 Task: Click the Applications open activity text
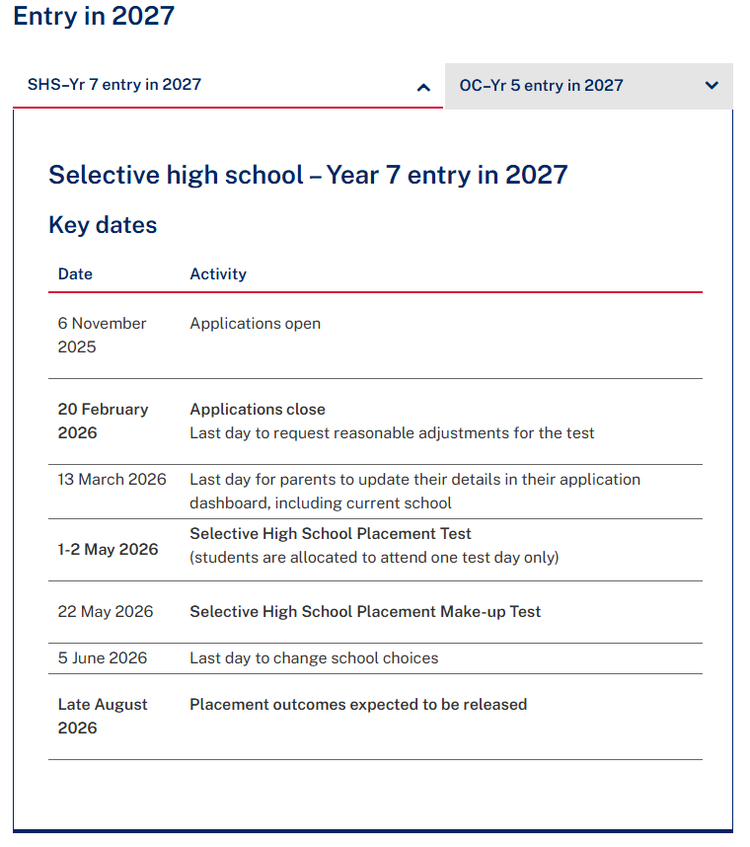point(255,324)
